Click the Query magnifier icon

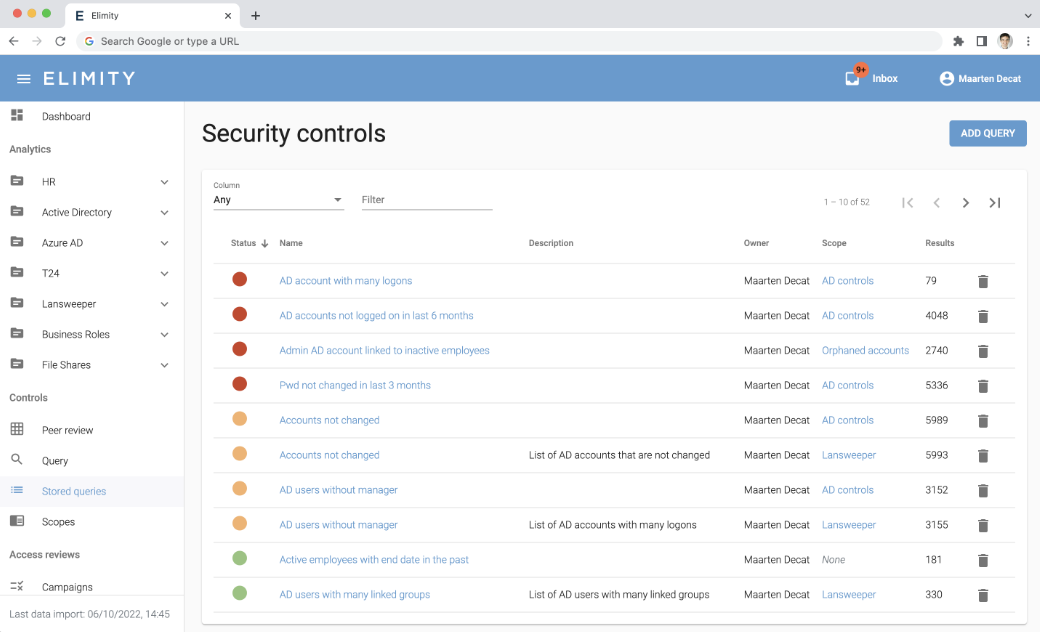pyautogui.click(x=17, y=460)
